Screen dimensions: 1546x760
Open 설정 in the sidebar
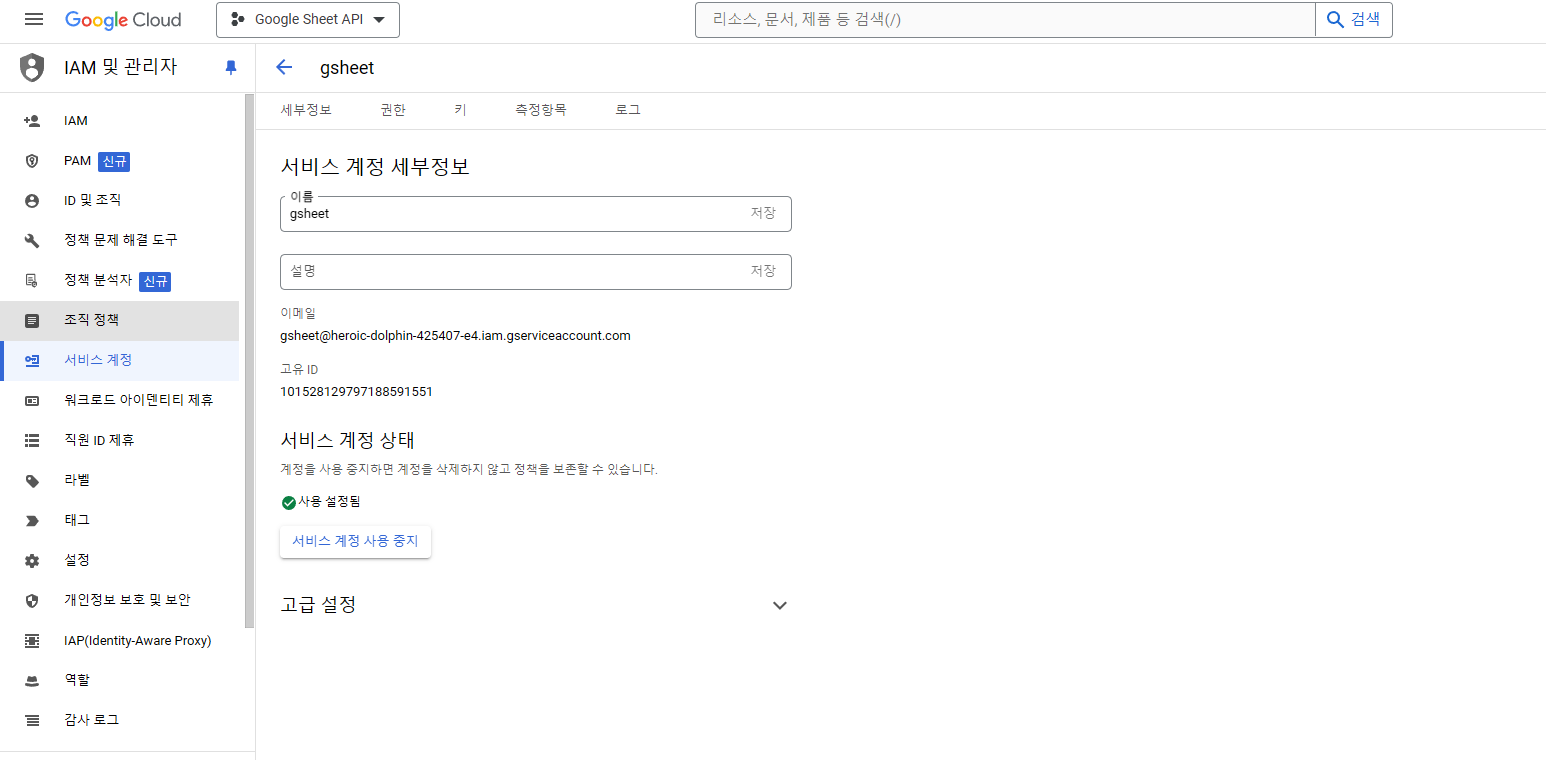pyautogui.click(x=120, y=561)
